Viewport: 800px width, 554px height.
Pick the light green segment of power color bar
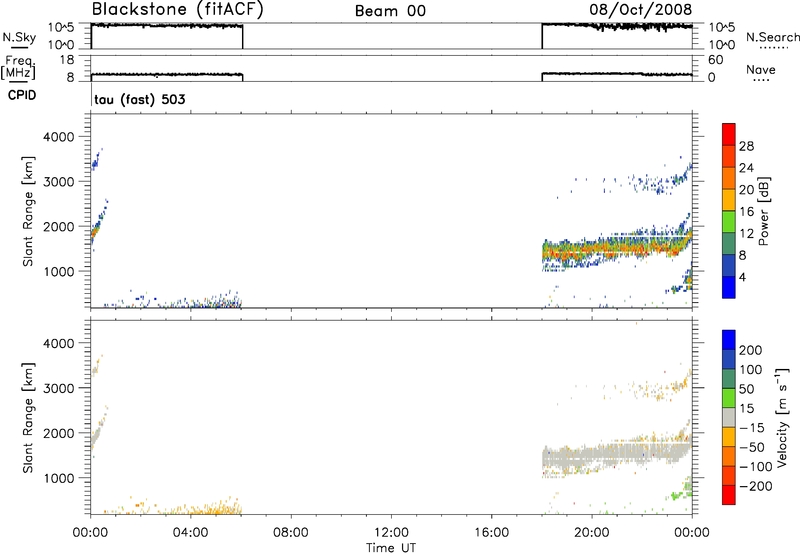[729, 221]
